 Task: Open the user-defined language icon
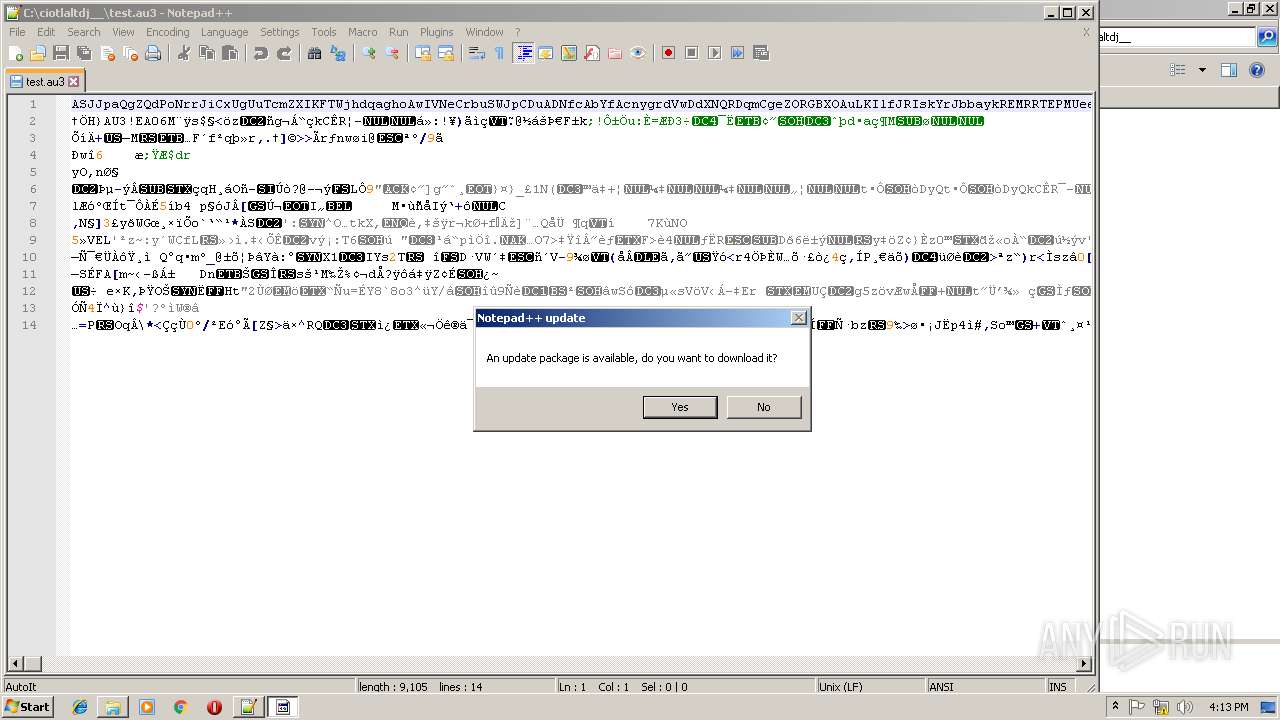tap(546, 53)
